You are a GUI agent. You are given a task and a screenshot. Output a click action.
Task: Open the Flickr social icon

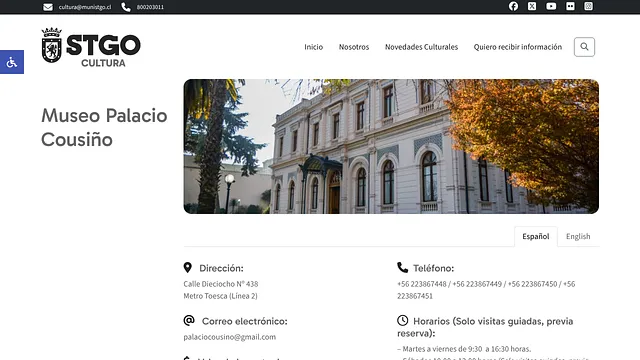click(570, 6)
